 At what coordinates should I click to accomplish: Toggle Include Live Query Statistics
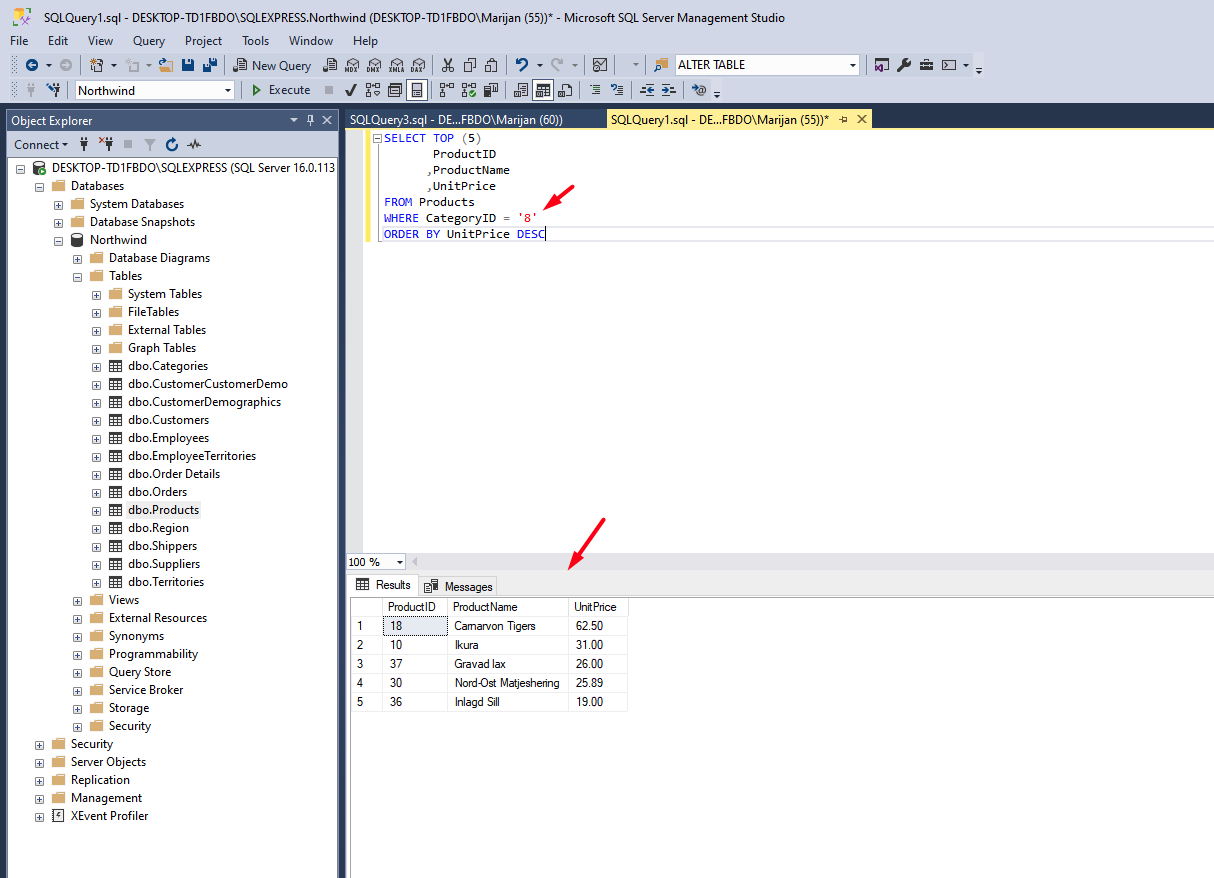468,90
